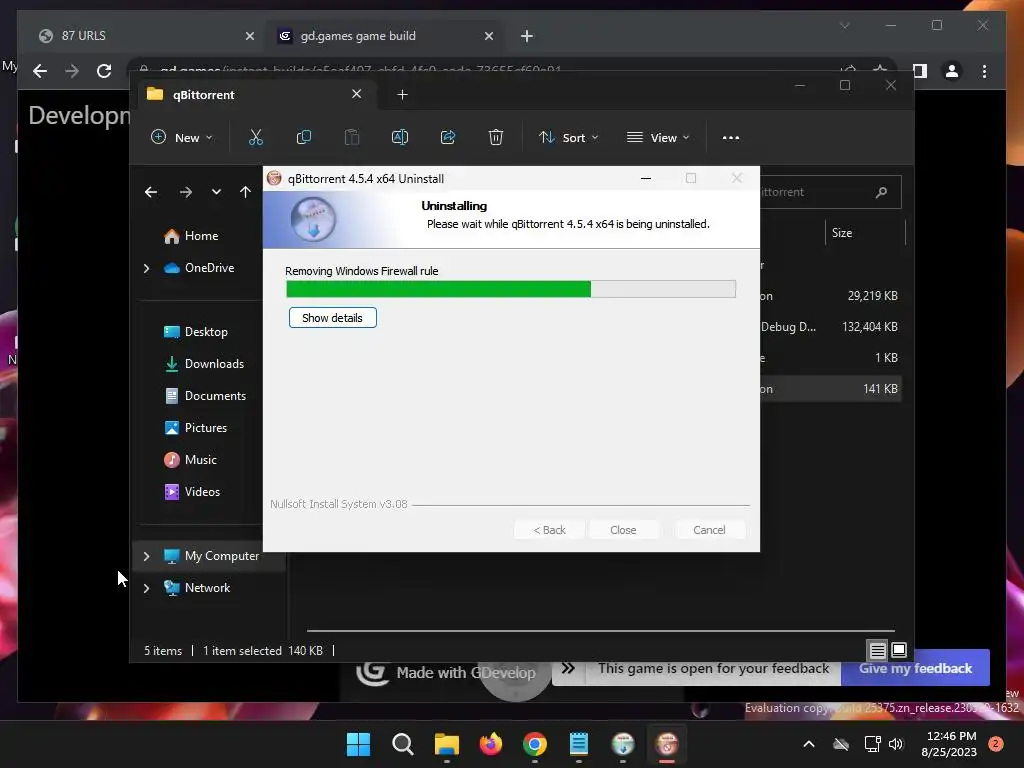The width and height of the screenshot is (1024, 768).
Task: Open the Notepad icon in the taskbar
Action: pos(579,744)
